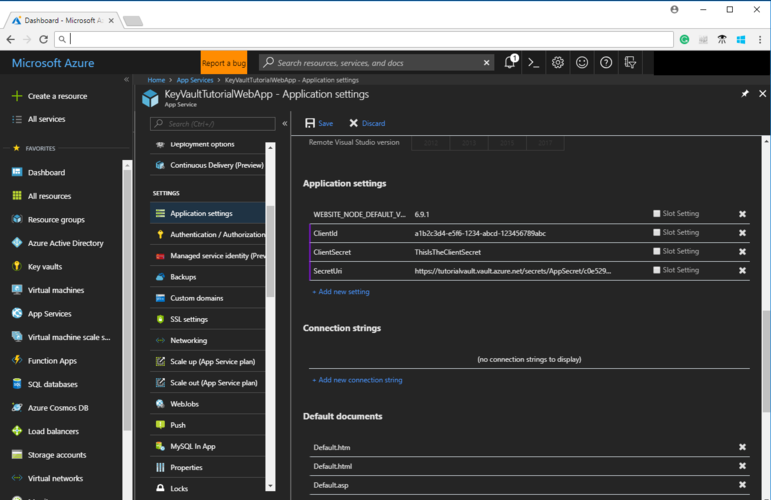Remove the Default.htm document
The image size is (771, 500).
click(x=742, y=447)
